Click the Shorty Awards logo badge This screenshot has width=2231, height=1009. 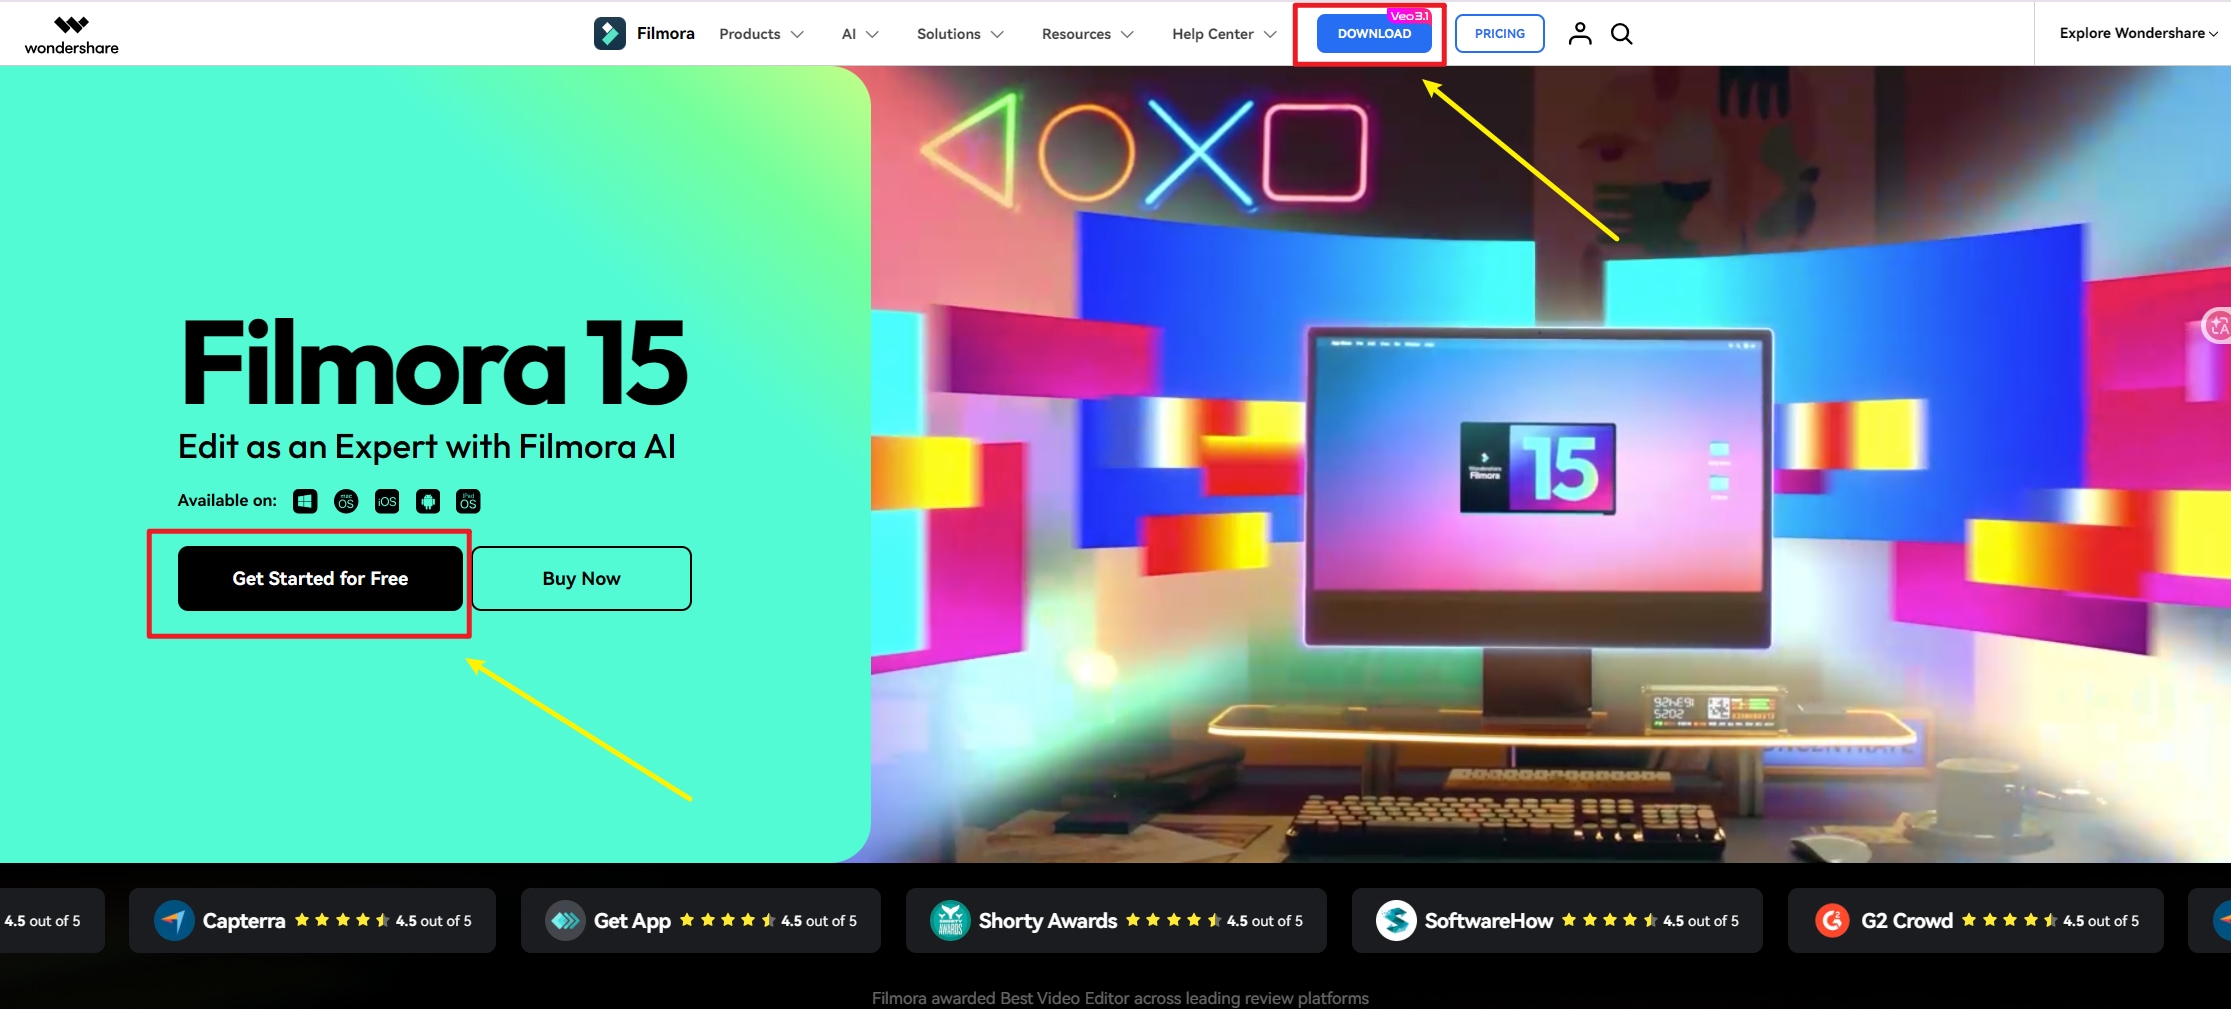pyautogui.click(x=951, y=920)
